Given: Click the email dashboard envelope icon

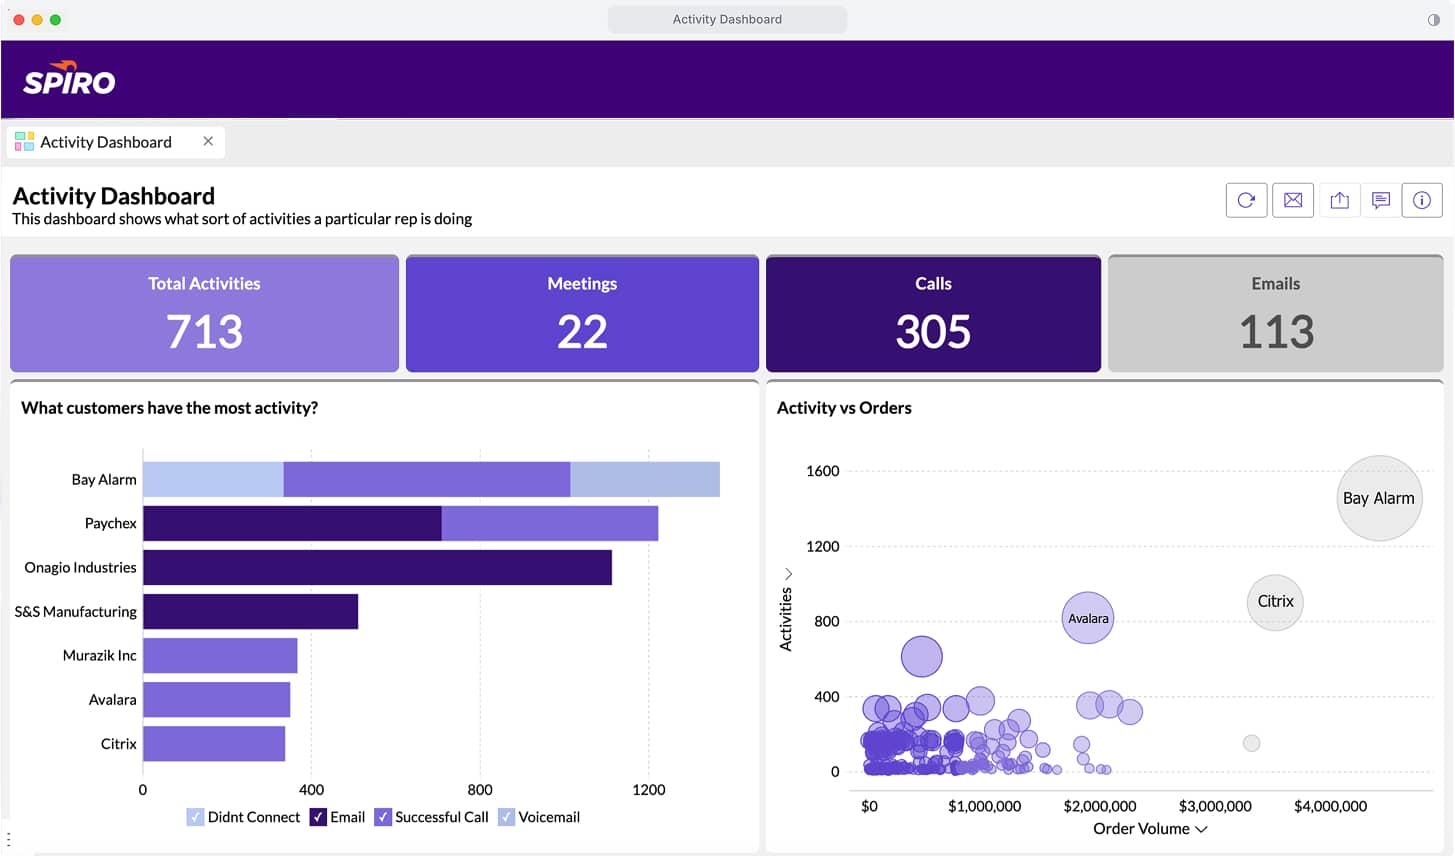Looking at the screenshot, I should 1293,200.
